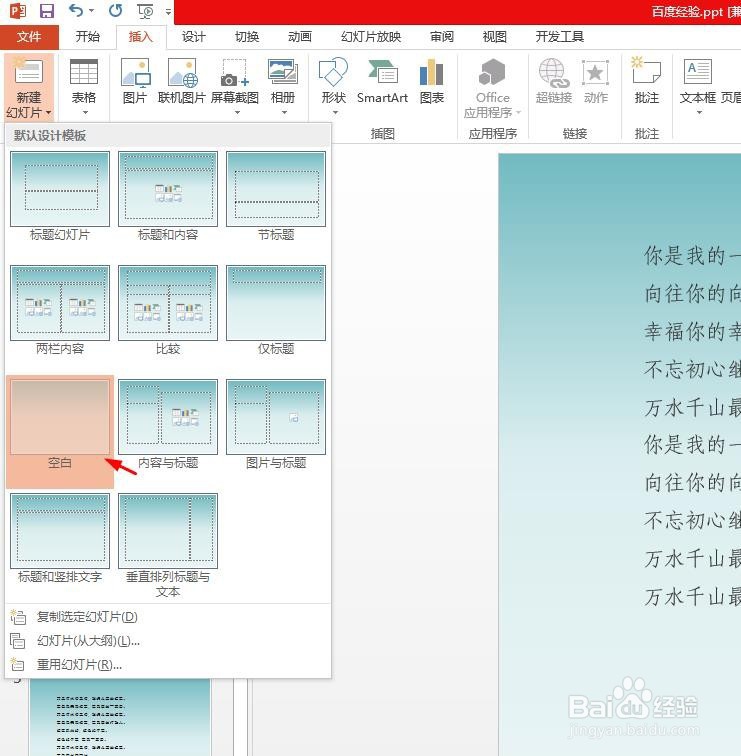Select the 空白 blank layout
The image size is (741, 756).
[x=60, y=431]
